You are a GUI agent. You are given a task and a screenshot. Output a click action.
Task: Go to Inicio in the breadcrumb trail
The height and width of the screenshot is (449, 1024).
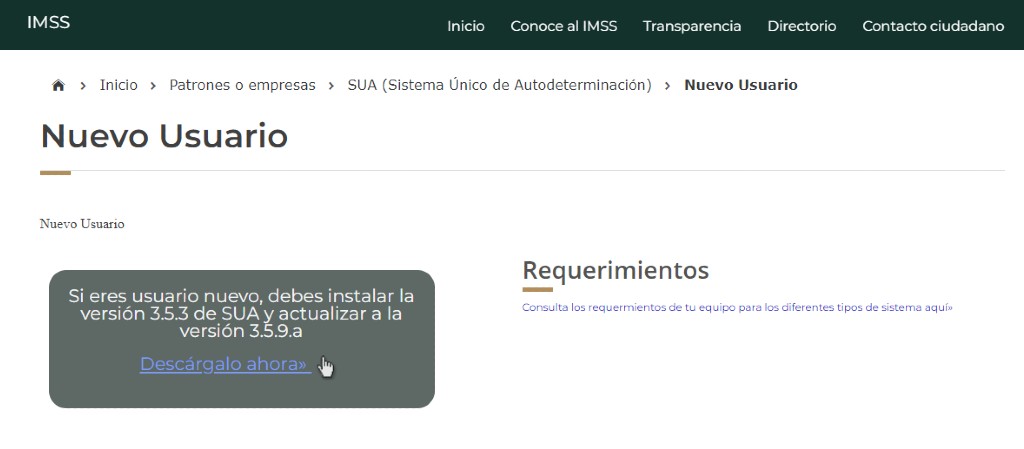118,86
